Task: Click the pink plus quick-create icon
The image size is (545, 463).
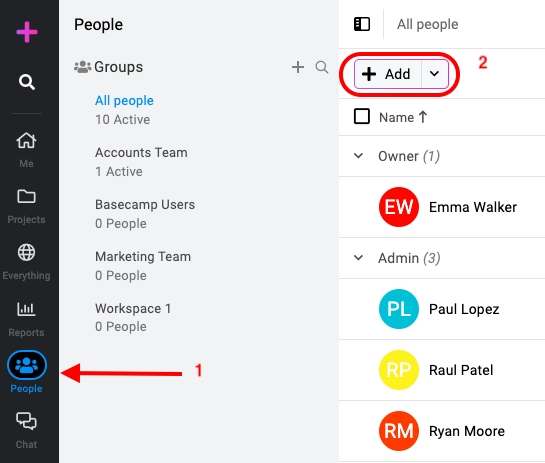Action: (x=27, y=32)
